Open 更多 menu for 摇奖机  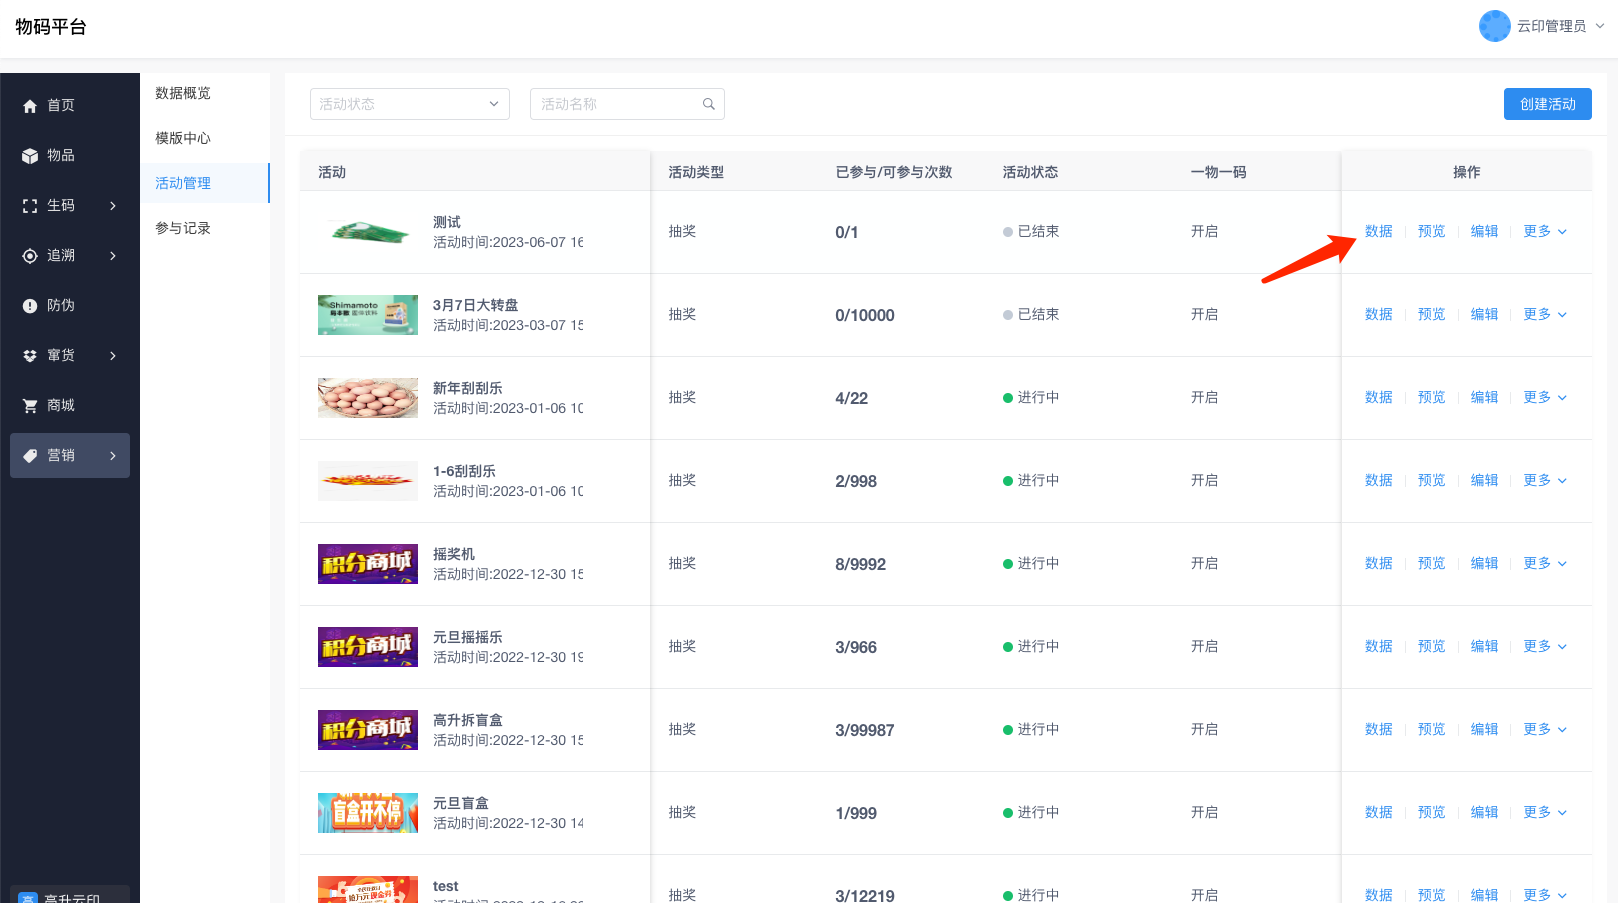pyautogui.click(x=1545, y=563)
